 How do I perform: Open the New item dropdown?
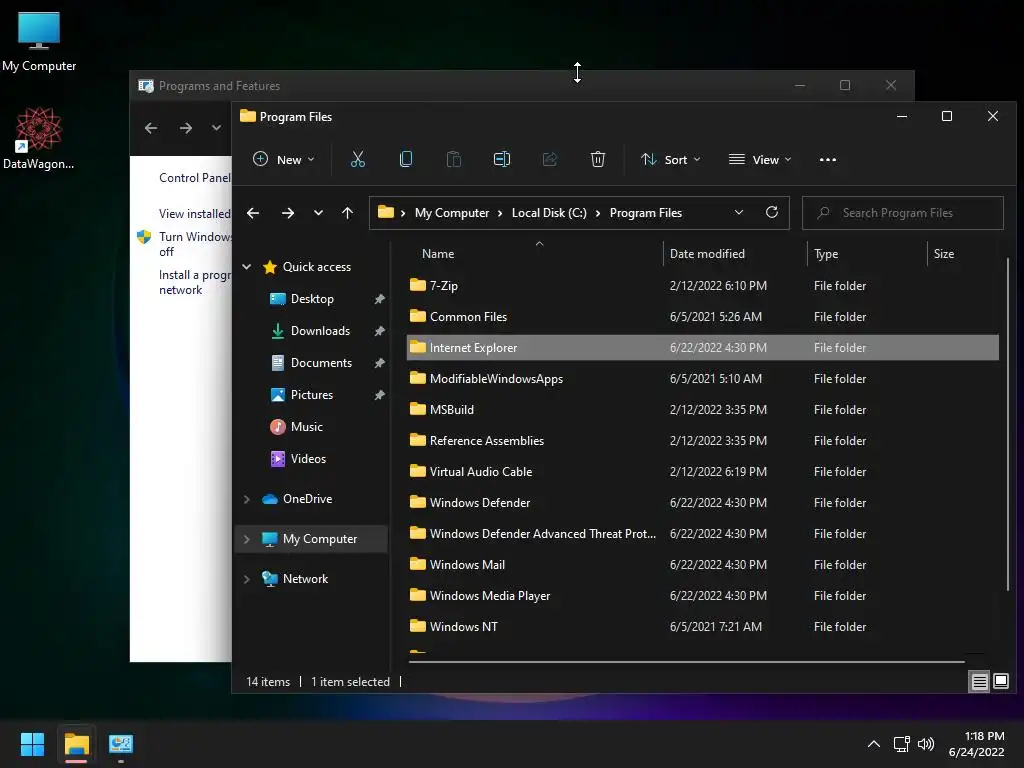pyautogui.click(x=283, y=159)
